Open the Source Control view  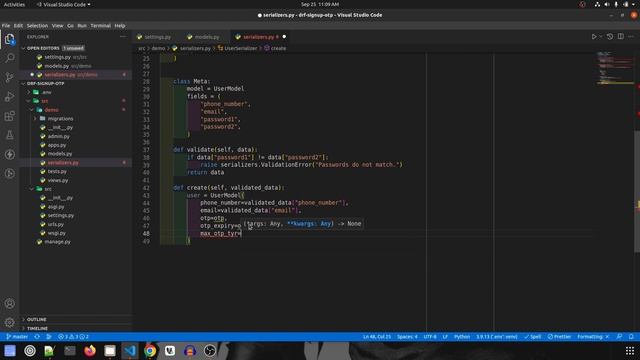pos(9,78)
